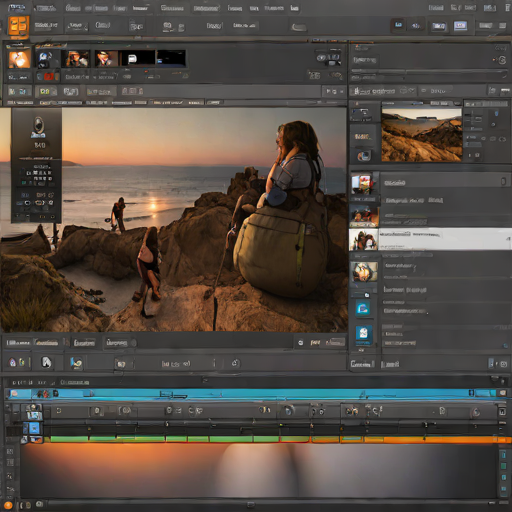Screen dimensions: 512x512
Task: Toggle the small checkbox right of the first list row
Action: (504, 181)
